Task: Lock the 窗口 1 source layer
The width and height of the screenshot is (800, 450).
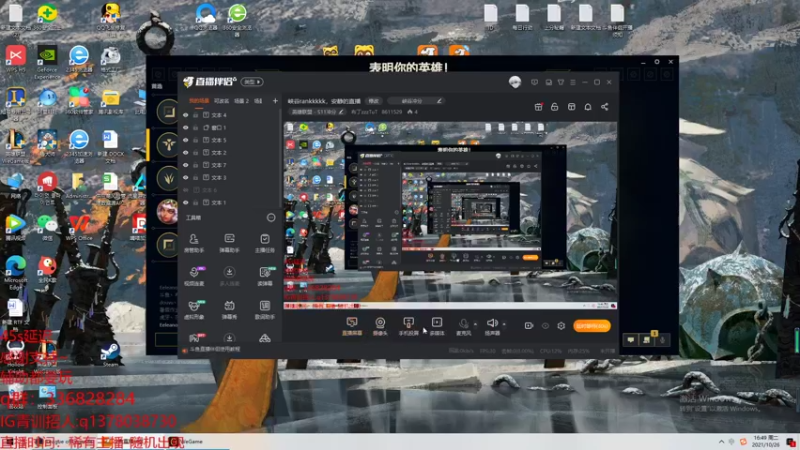Action: click(x=195, y=128)
